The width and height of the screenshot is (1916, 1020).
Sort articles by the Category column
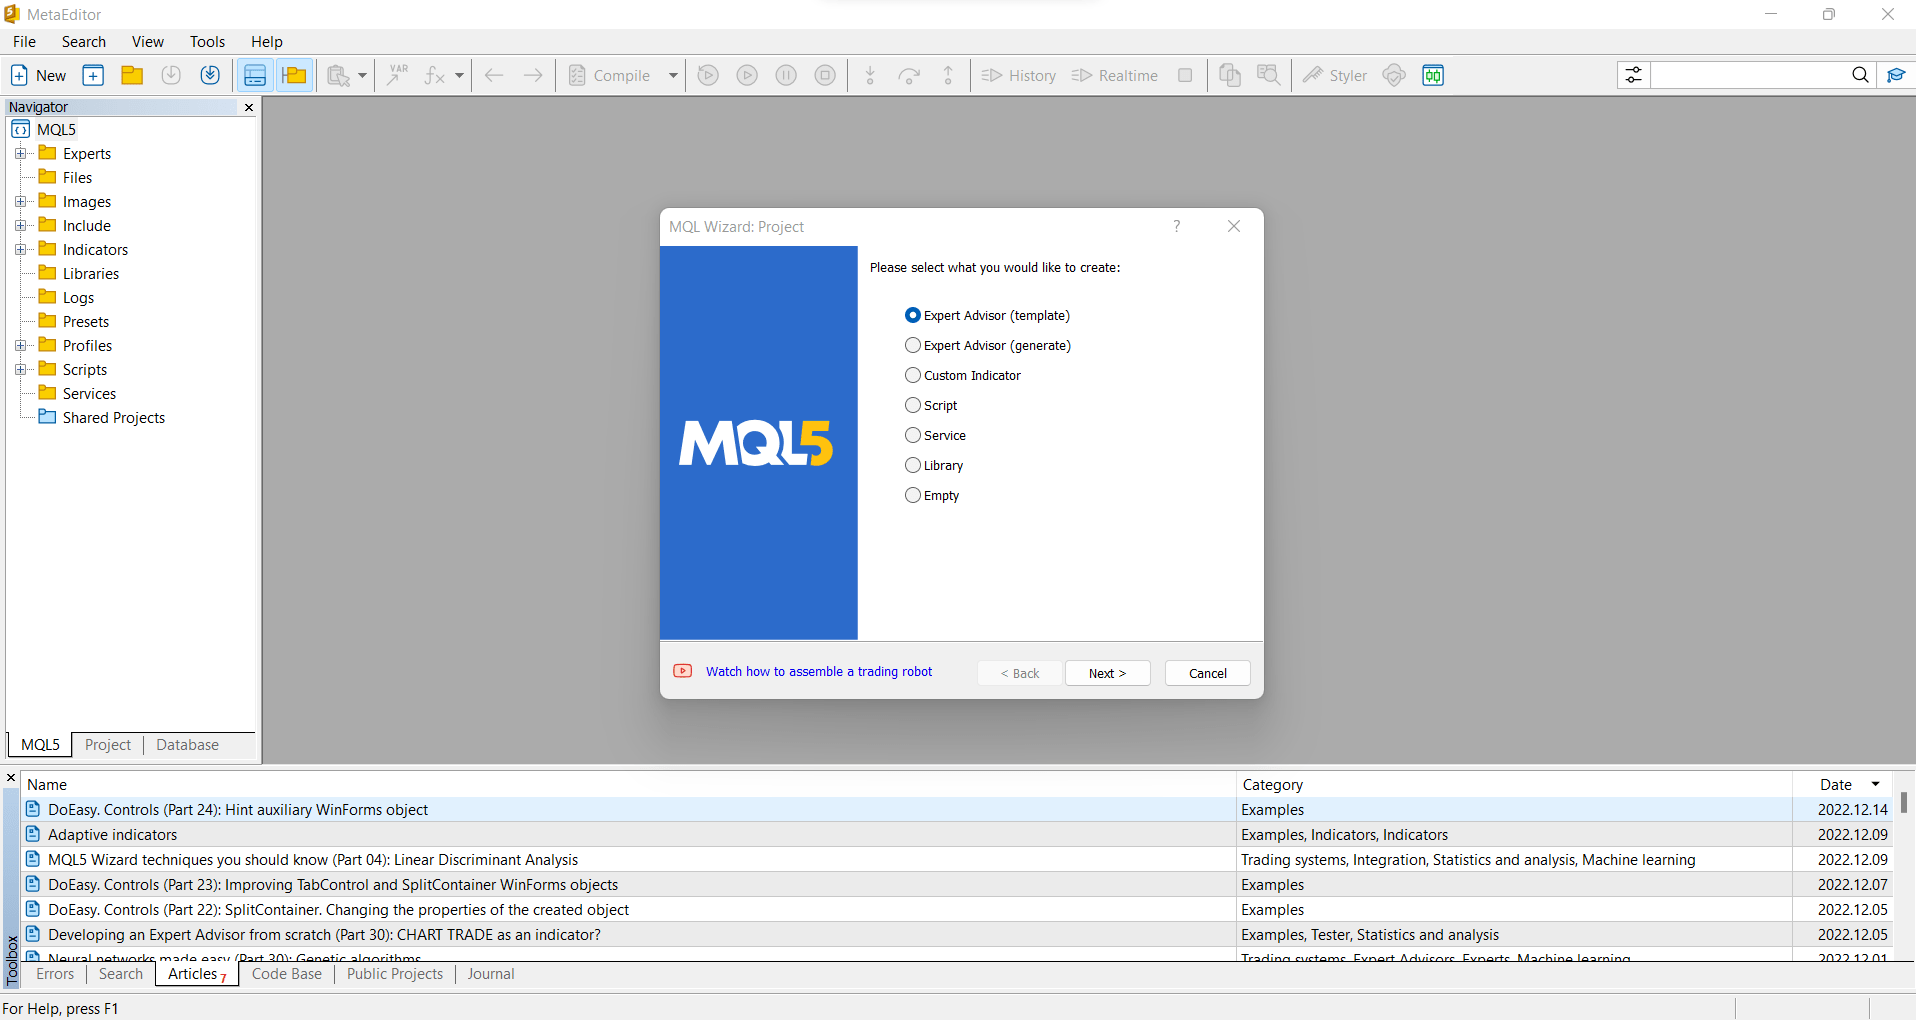tap(1513, 784)
